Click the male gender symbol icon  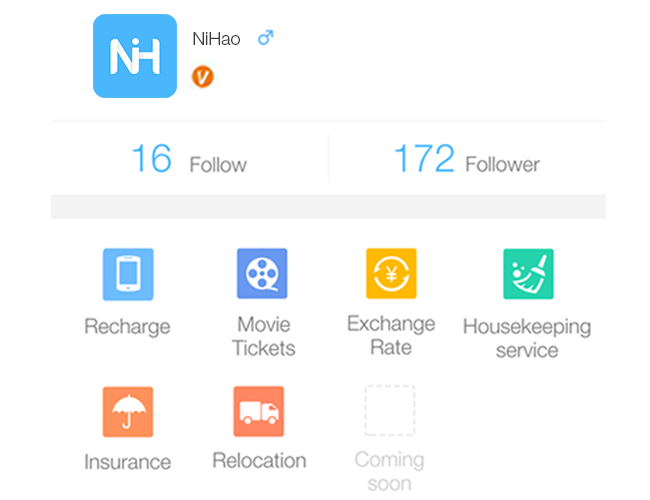point(266,38)
